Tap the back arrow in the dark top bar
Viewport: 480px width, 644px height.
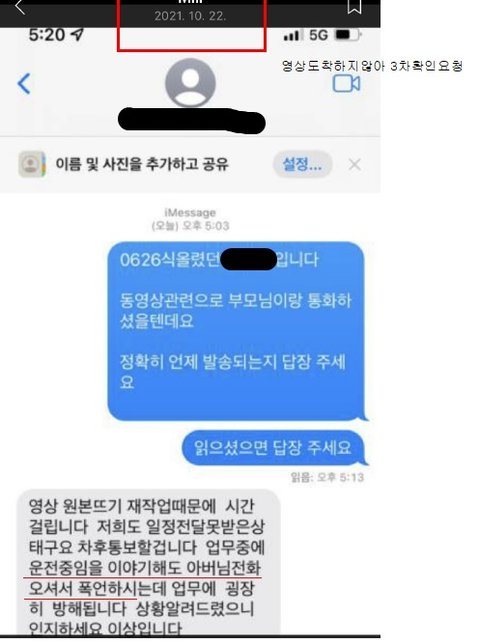point(20,7)
